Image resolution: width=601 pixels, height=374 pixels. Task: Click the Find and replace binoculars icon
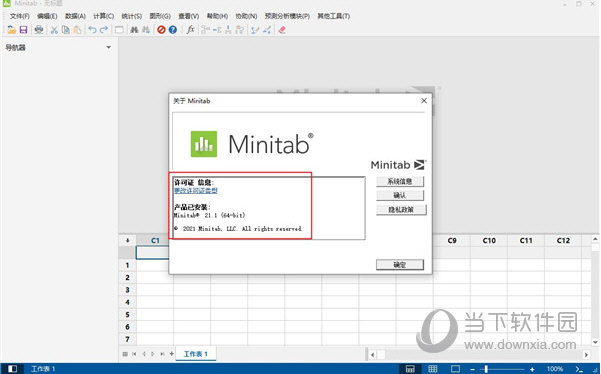click(x=146, y=30)
